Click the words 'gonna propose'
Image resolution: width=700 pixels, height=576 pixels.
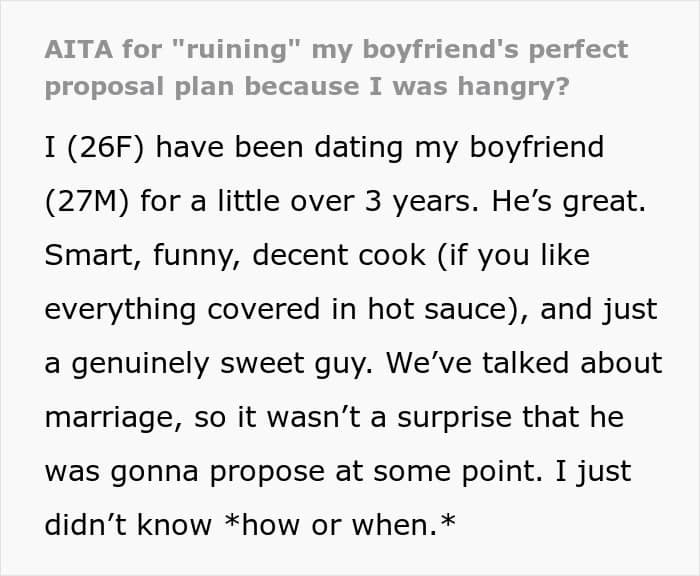pyautogui.click(x=217, y=472)
